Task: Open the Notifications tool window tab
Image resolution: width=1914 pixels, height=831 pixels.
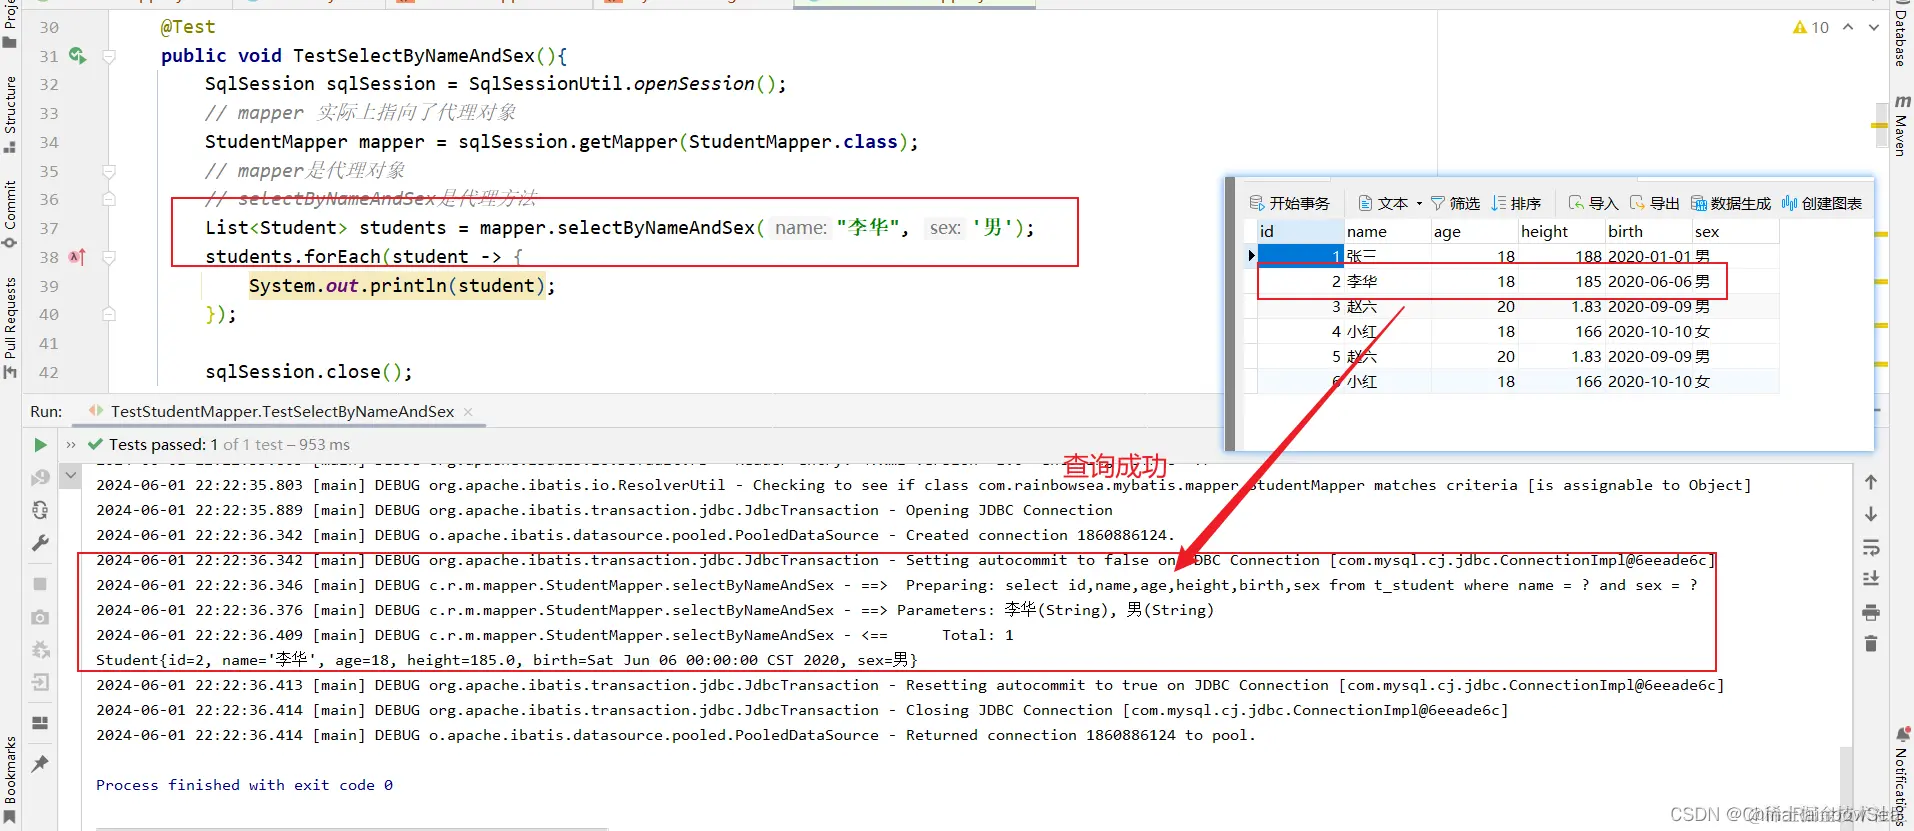Action: [1901, 776]
